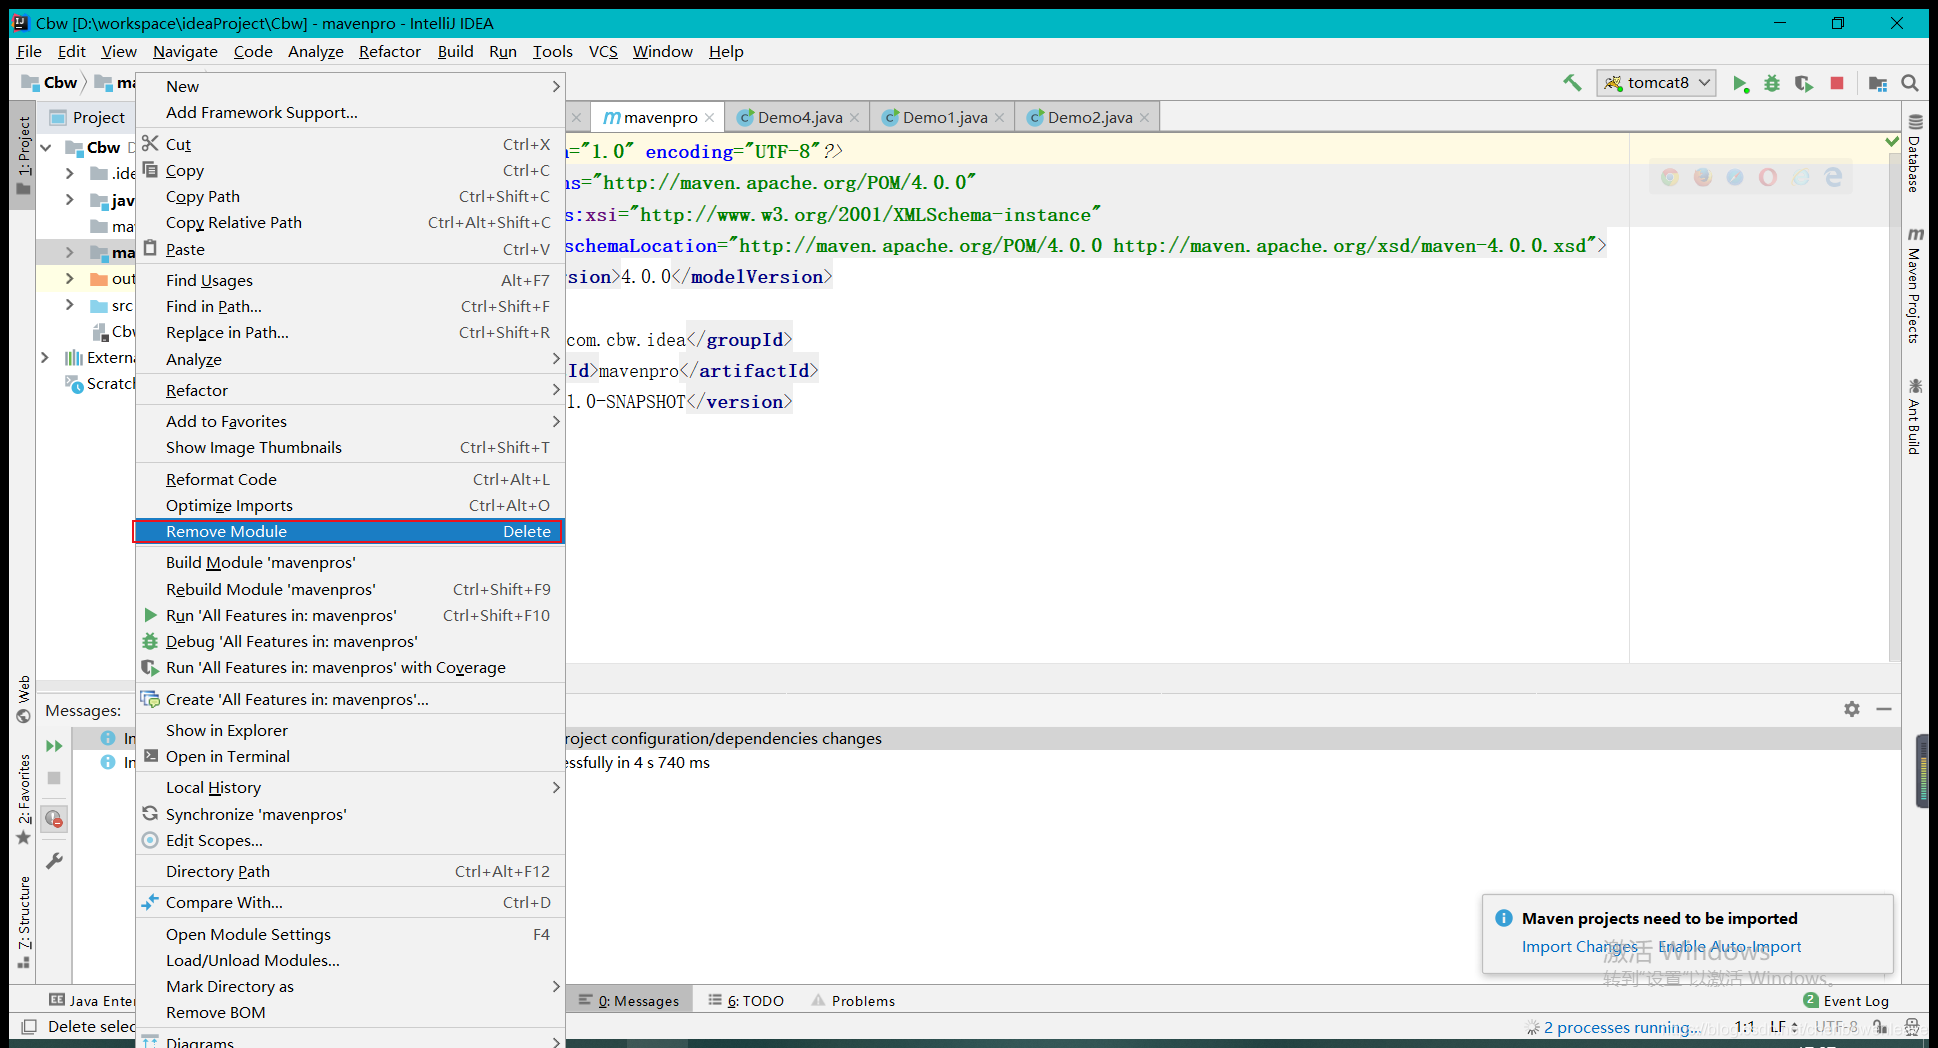Click the green inspection checkmark in editor corner
The width and height of the screenshot is (1938, 1048).
(1892, 142)
